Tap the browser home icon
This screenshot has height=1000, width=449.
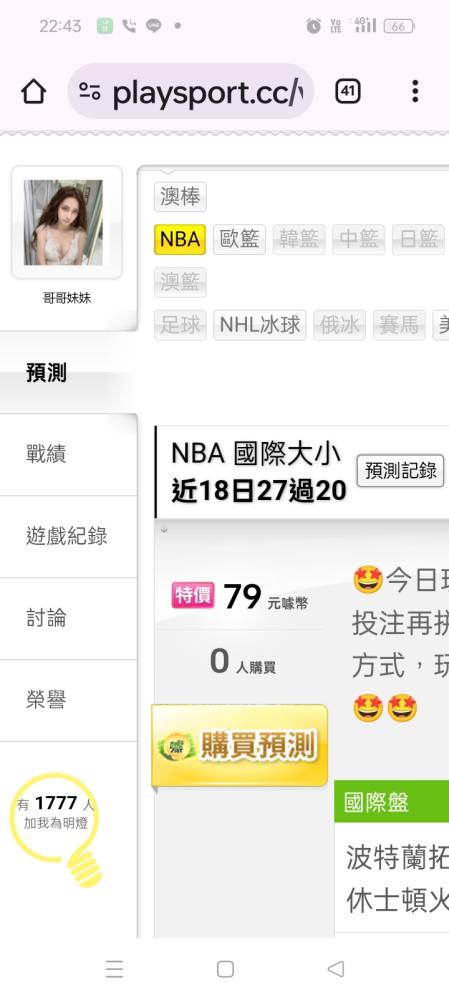(x=34, y=92)
